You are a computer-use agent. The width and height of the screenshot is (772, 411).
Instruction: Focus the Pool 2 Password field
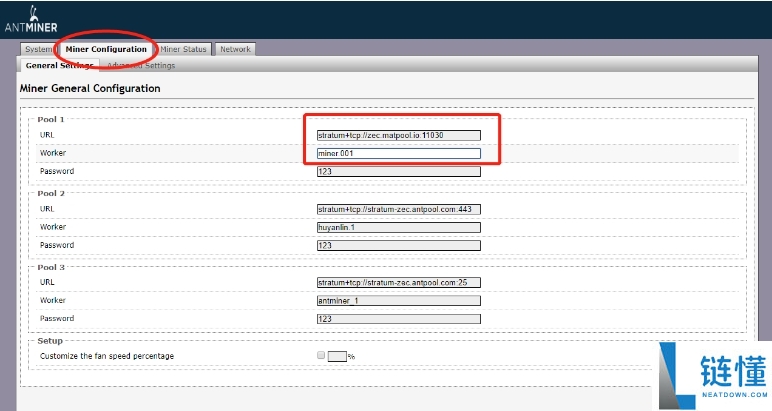tap(398, 245)
